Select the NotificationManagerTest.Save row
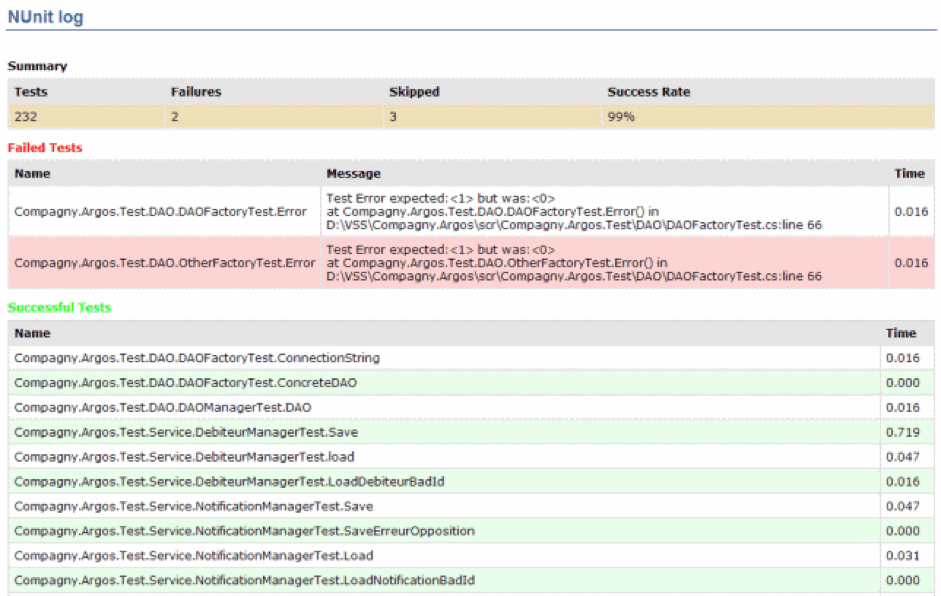The width and height of the screenshot is (941, 596). click(471, 506)
